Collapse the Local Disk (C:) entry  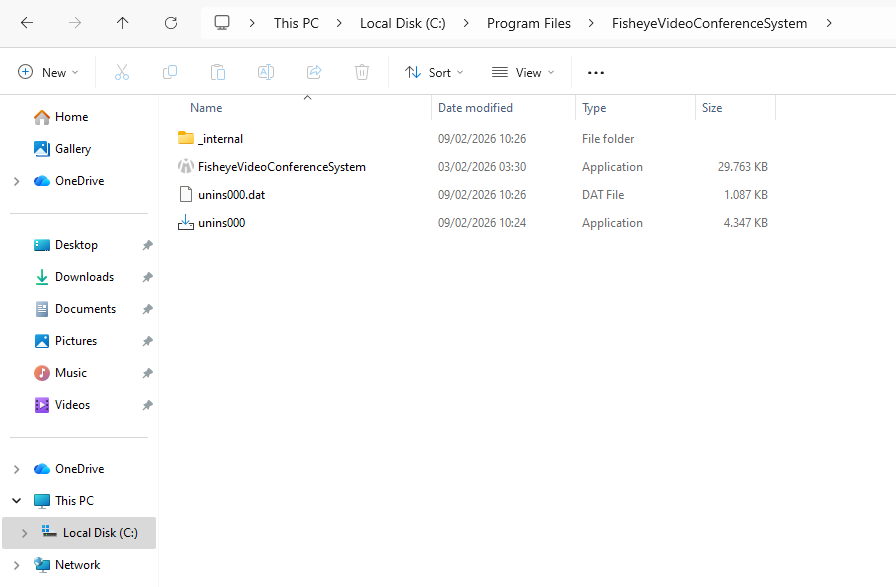(24, 533)
